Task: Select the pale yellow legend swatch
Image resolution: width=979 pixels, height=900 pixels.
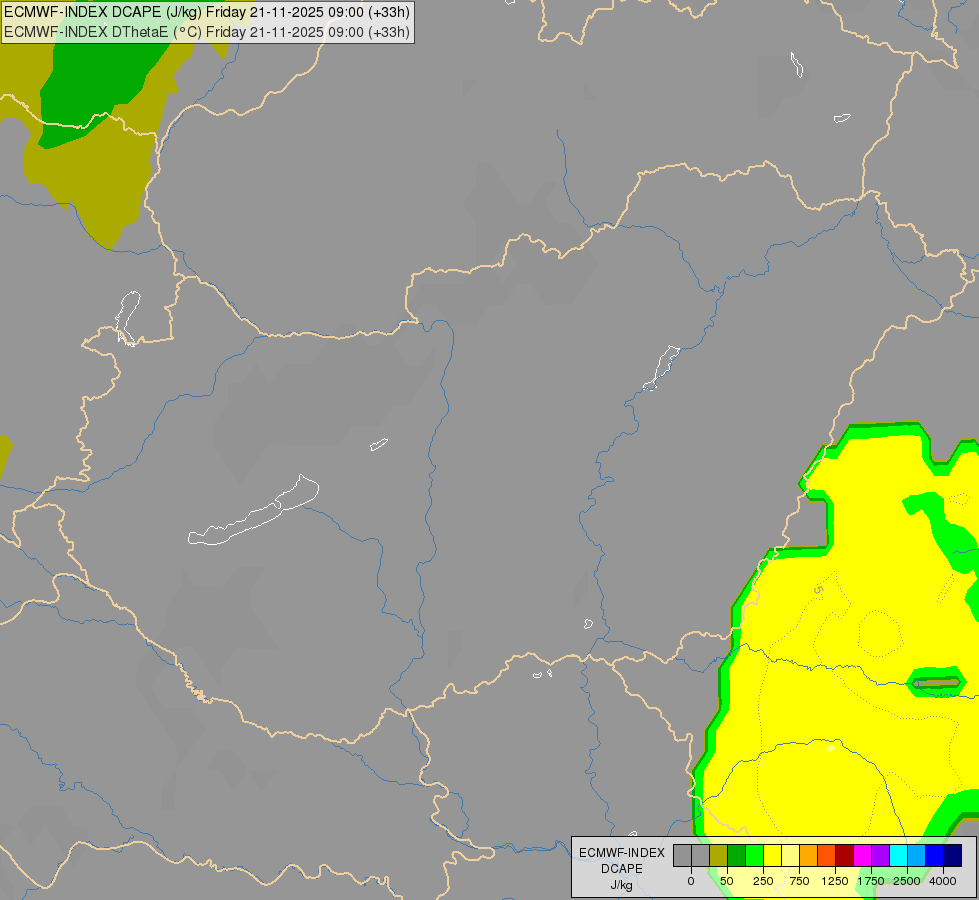Action: click(x=791, y=855)
